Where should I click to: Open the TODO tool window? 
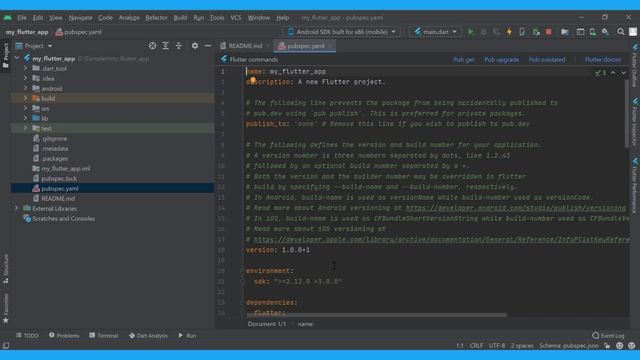(27, 336)
